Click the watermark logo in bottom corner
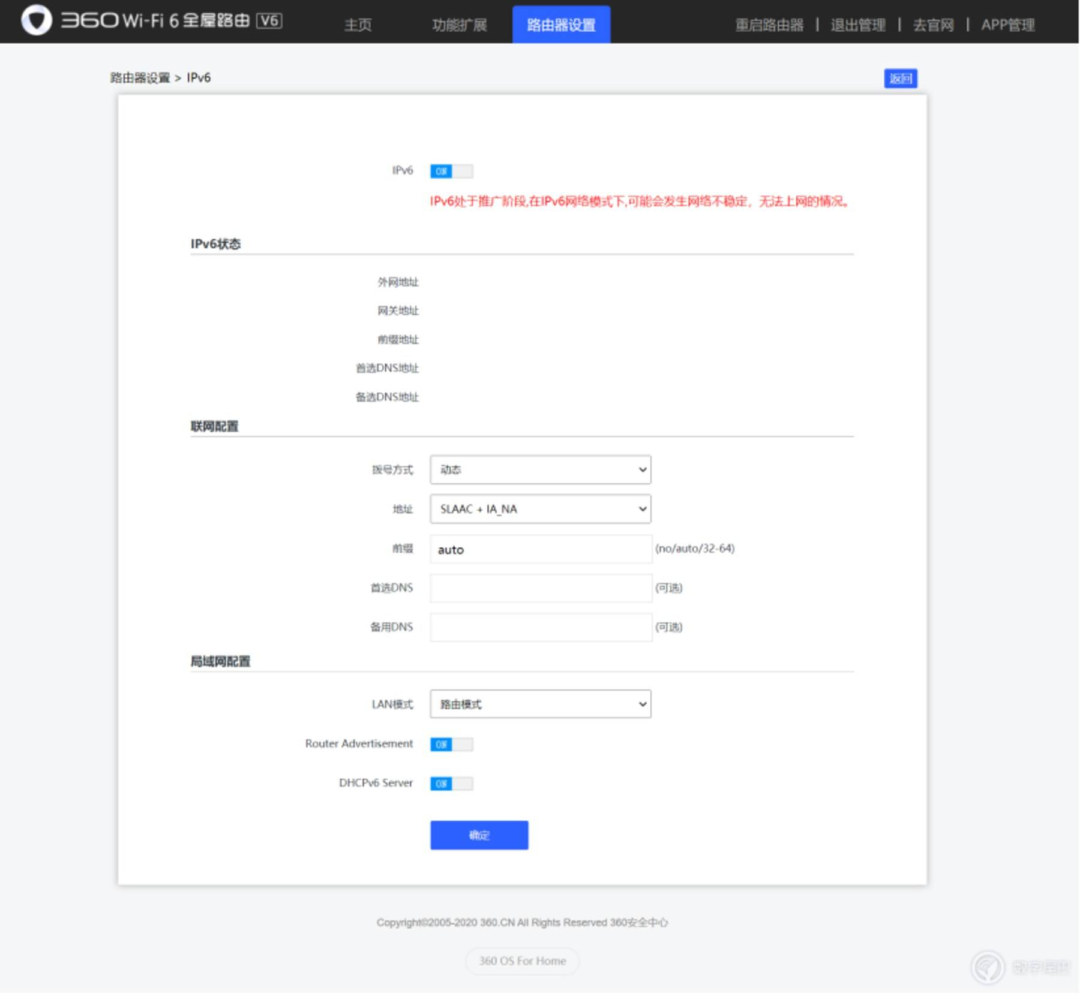1080x994 pixels. (x=988, y=967)
